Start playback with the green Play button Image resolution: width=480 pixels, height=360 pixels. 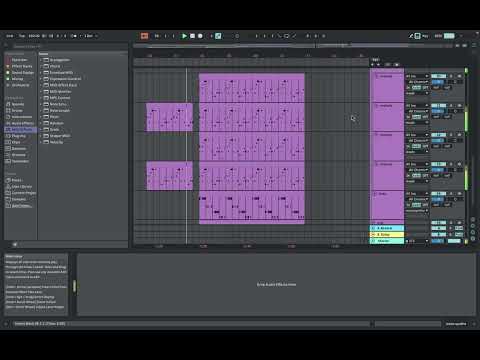[184, 36]
